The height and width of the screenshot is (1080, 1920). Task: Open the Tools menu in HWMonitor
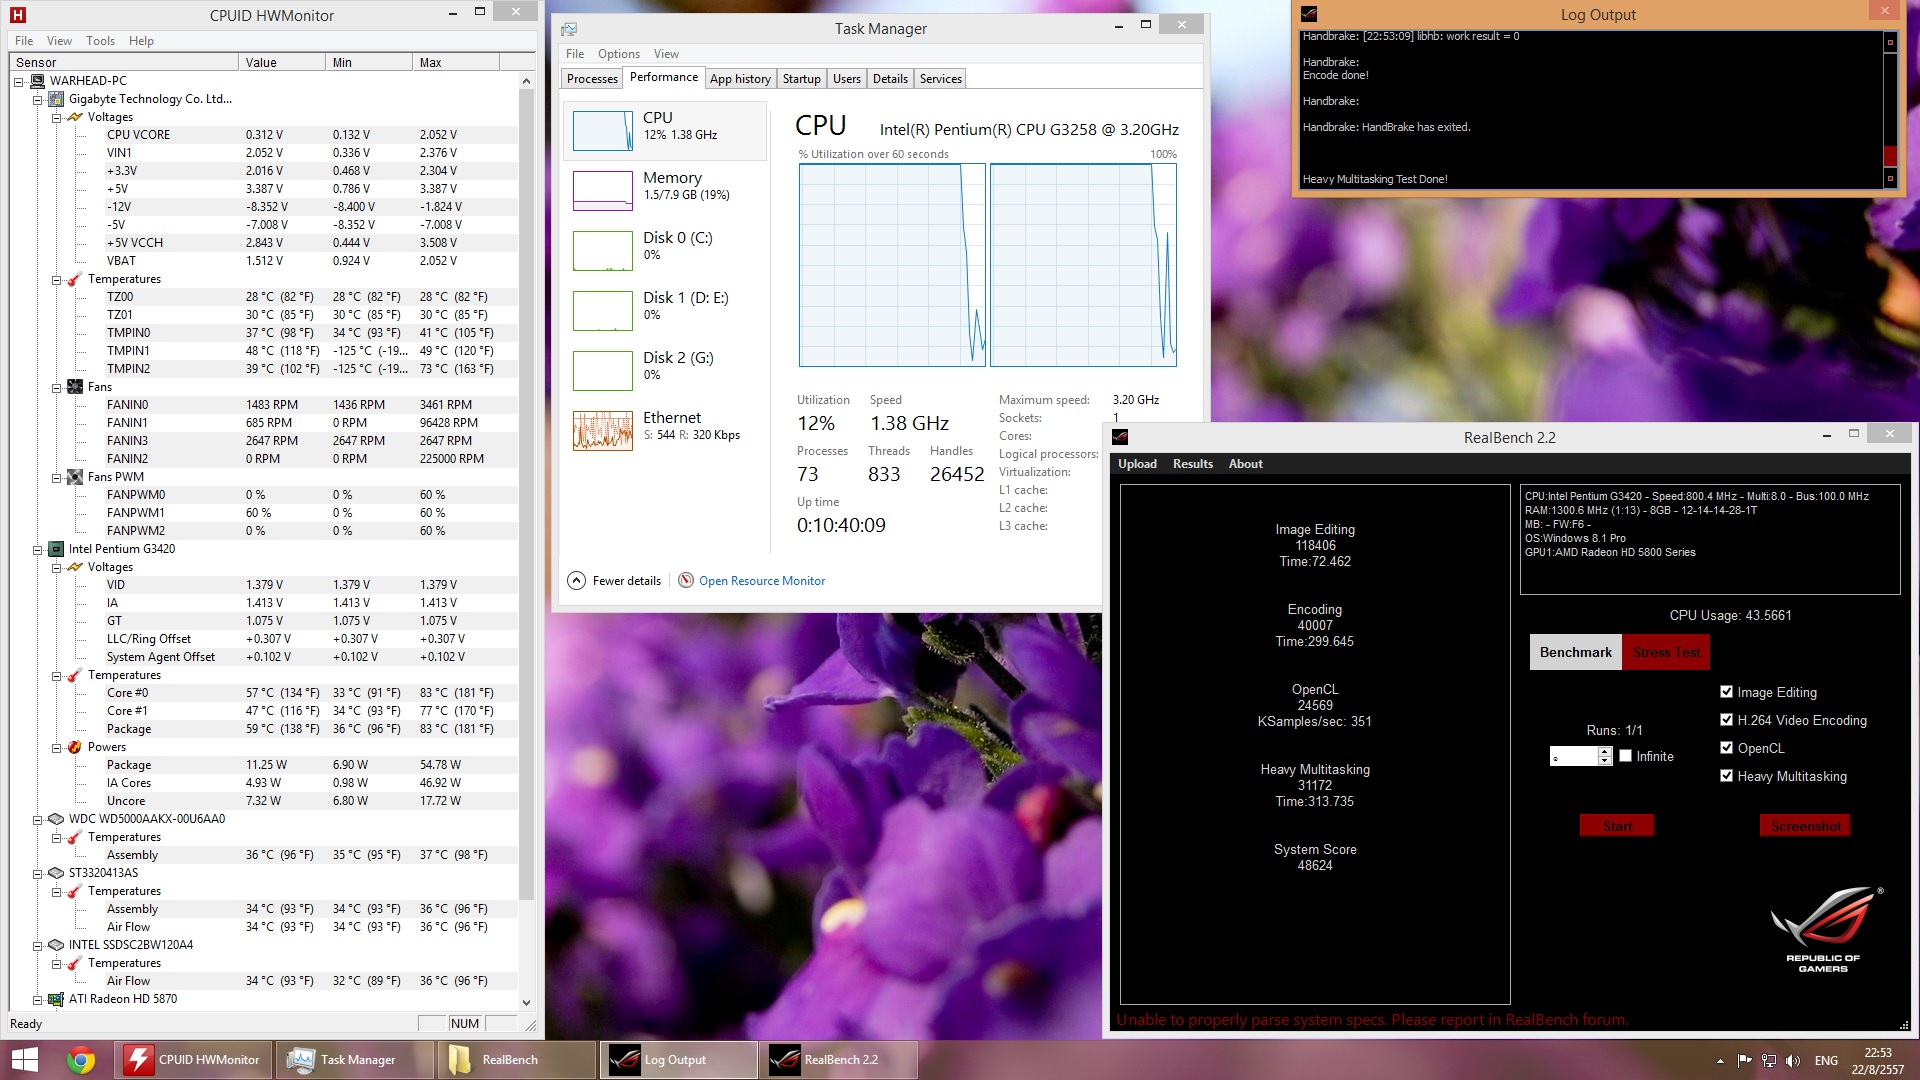click(x=100, y=41)
